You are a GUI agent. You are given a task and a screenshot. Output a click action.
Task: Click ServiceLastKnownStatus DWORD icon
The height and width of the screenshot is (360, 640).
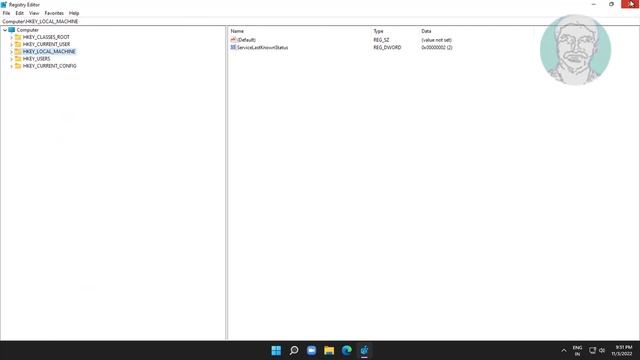click(233, 47)
